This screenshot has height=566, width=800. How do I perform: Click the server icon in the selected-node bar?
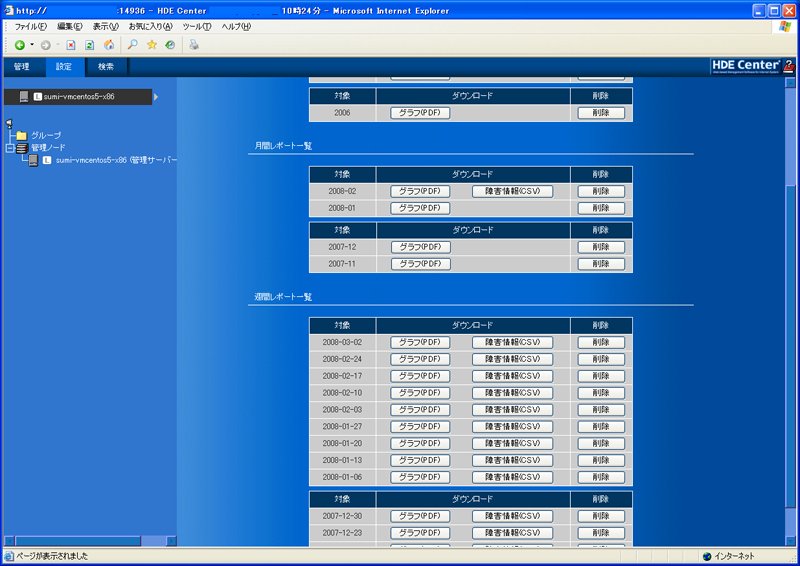pyautogui.click(x=24, y=96)
